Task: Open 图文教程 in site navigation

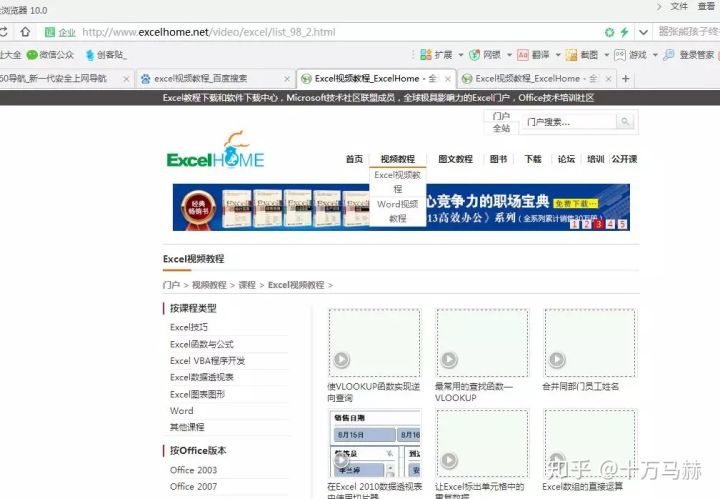Action: point(455,159)
